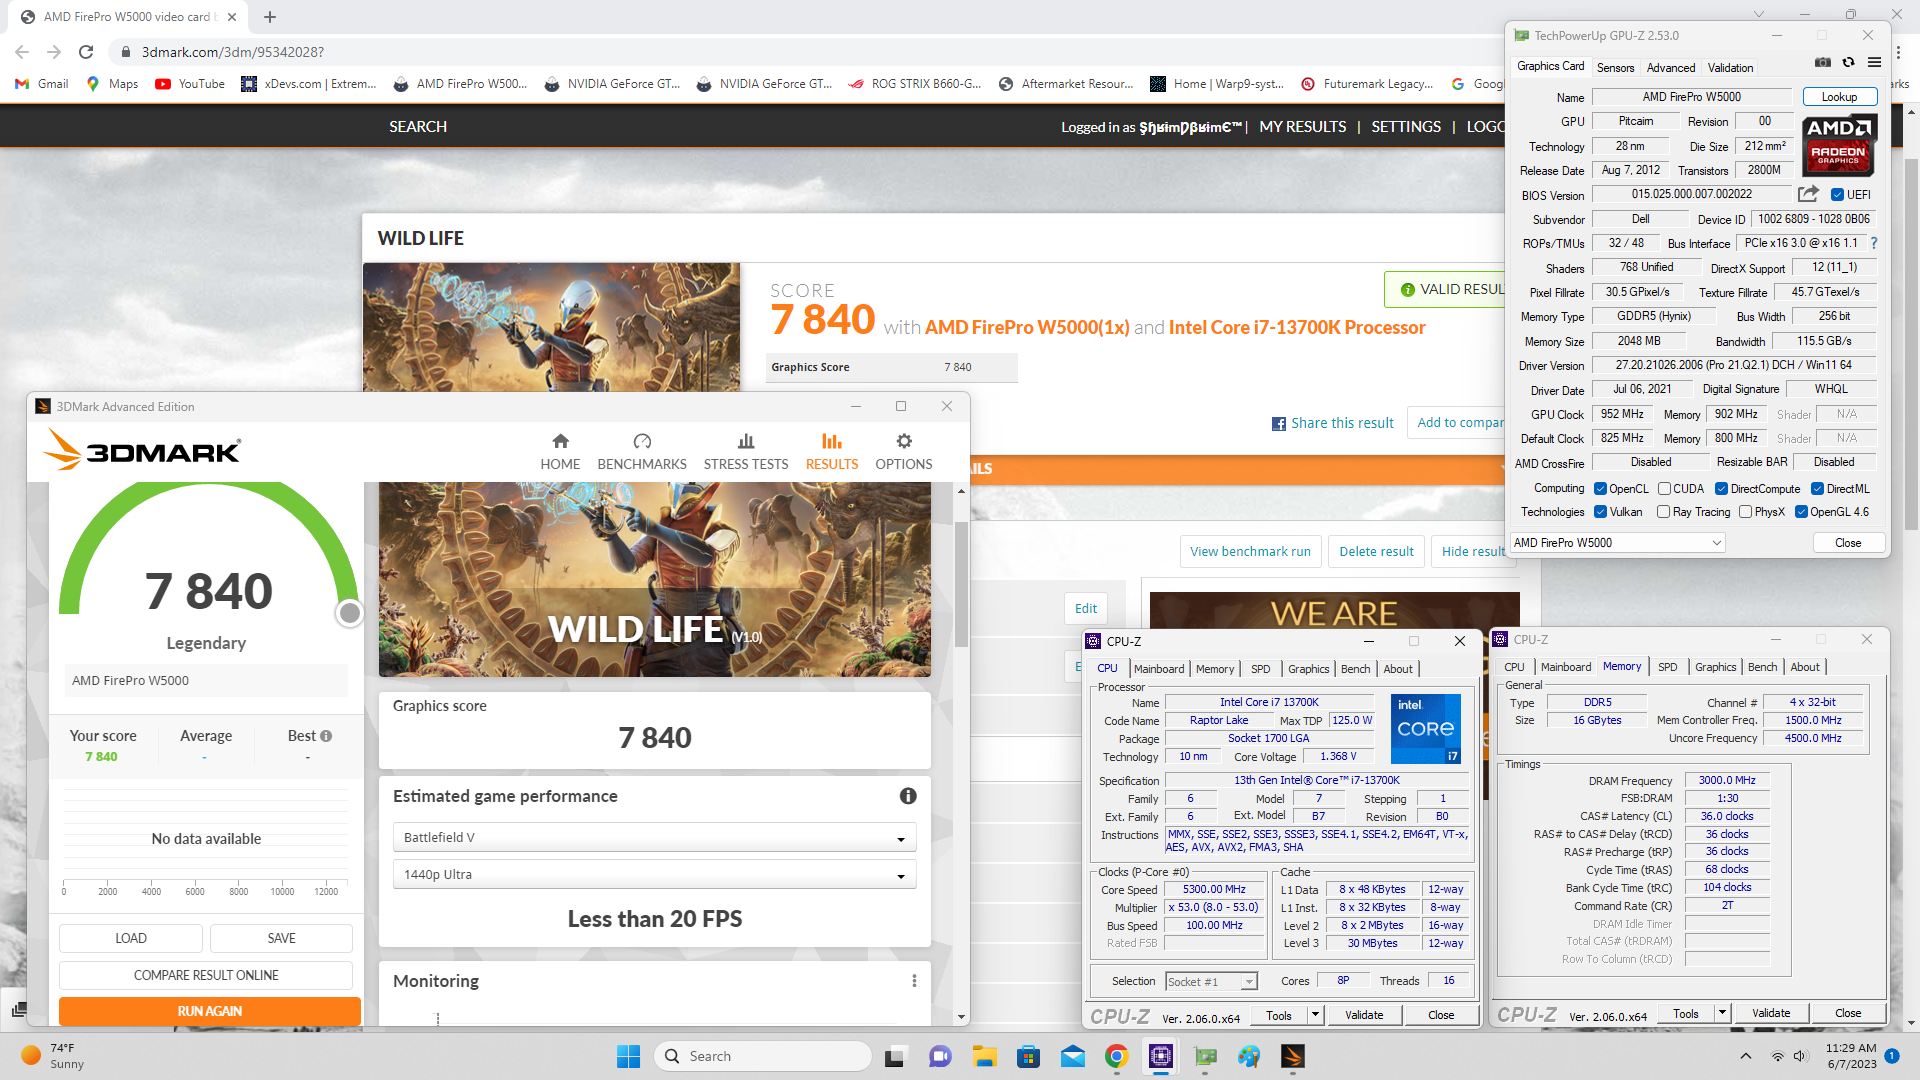Toggle the UEFI checkbox in GPU-Z
This screenshot has height=1080, width=1920.
(x=1837, y=195)
